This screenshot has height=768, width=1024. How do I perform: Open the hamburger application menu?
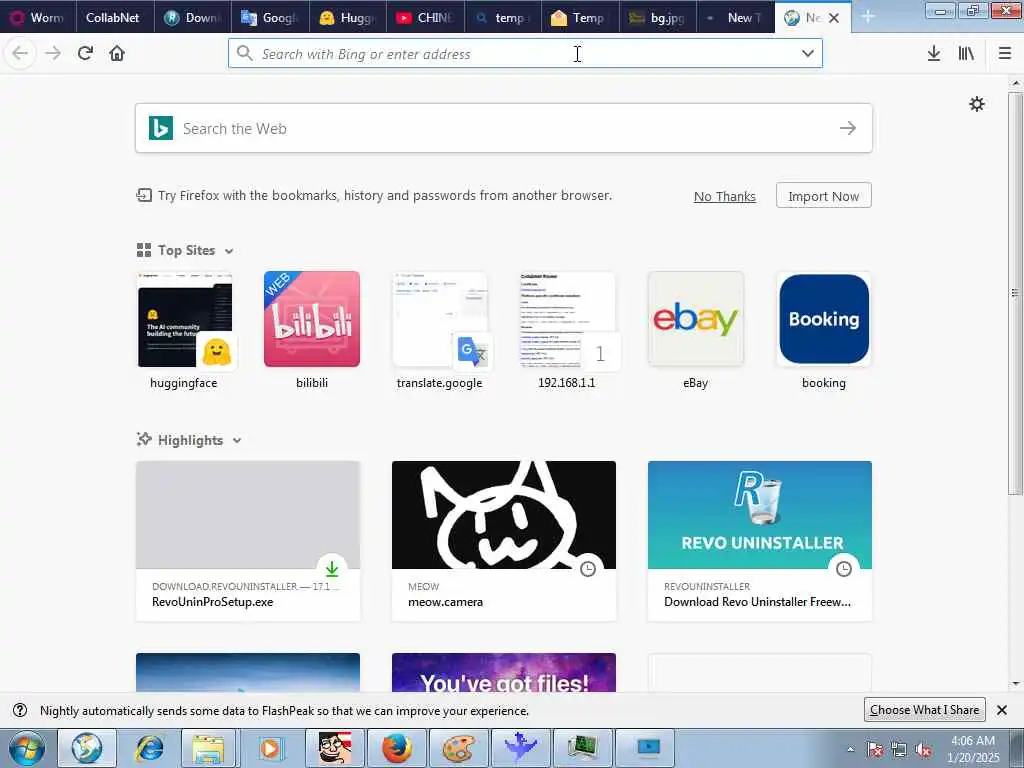[1005, 54]
